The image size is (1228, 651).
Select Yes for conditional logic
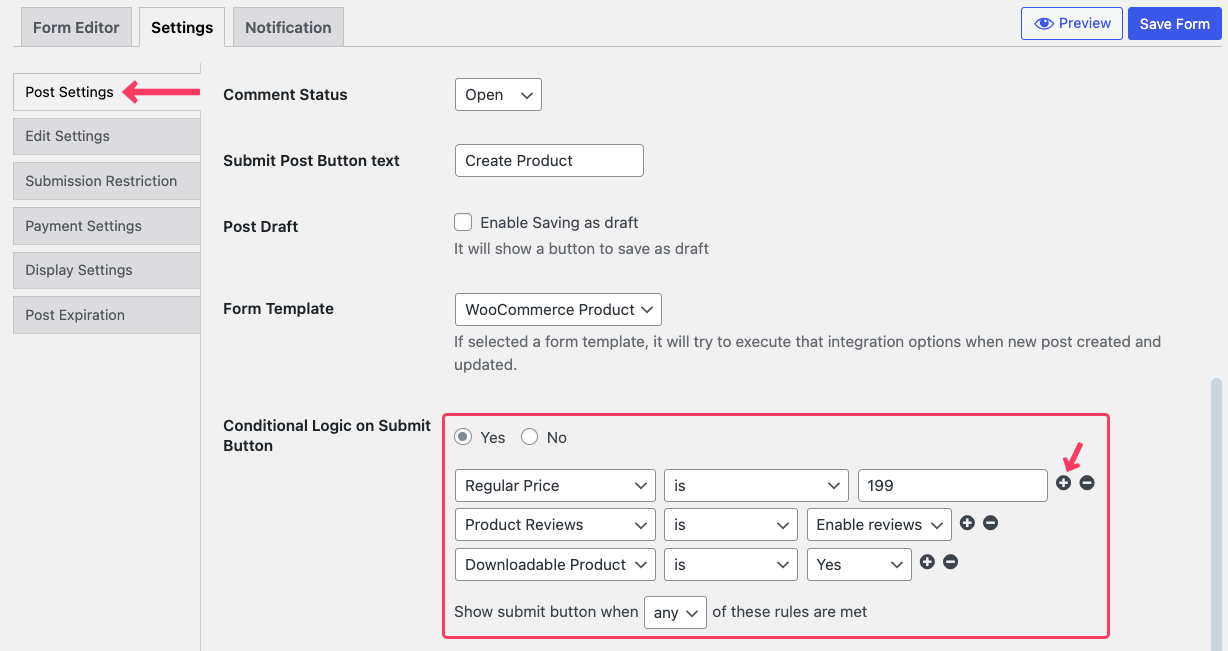pyautogui.click(x=463, y=437)
